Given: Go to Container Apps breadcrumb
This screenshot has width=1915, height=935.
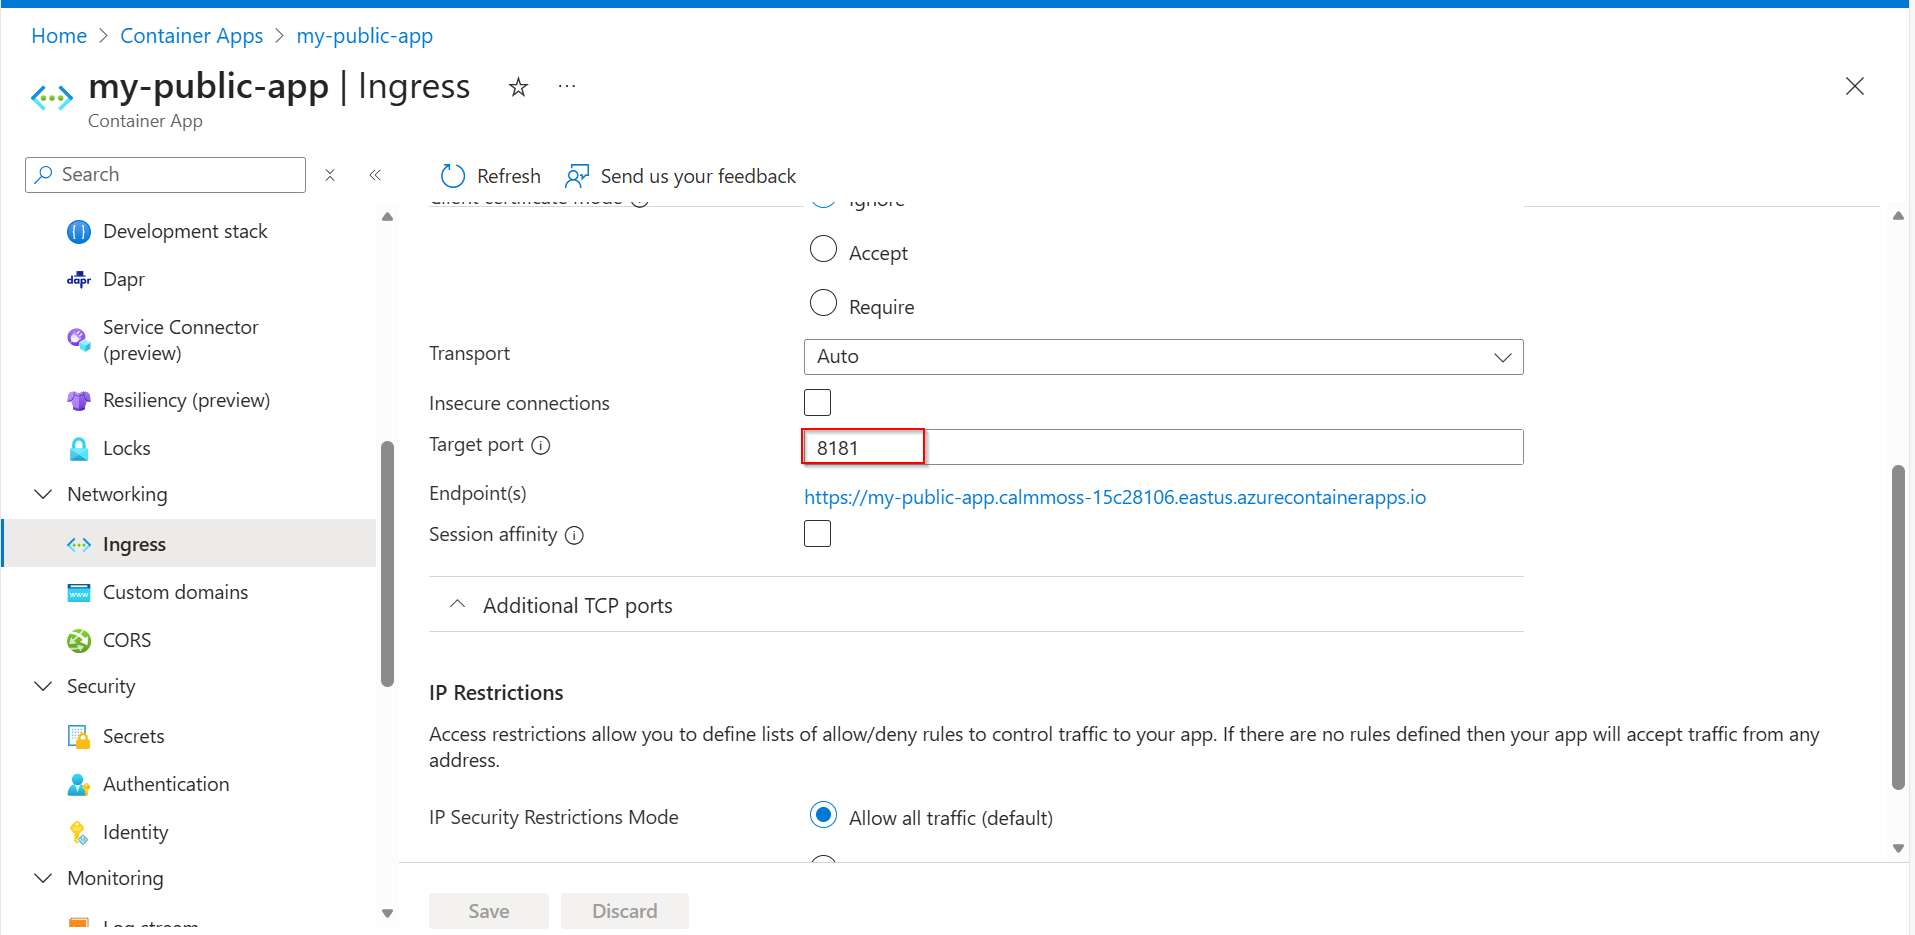Looking at the screenshot, I should click(191, 36).
